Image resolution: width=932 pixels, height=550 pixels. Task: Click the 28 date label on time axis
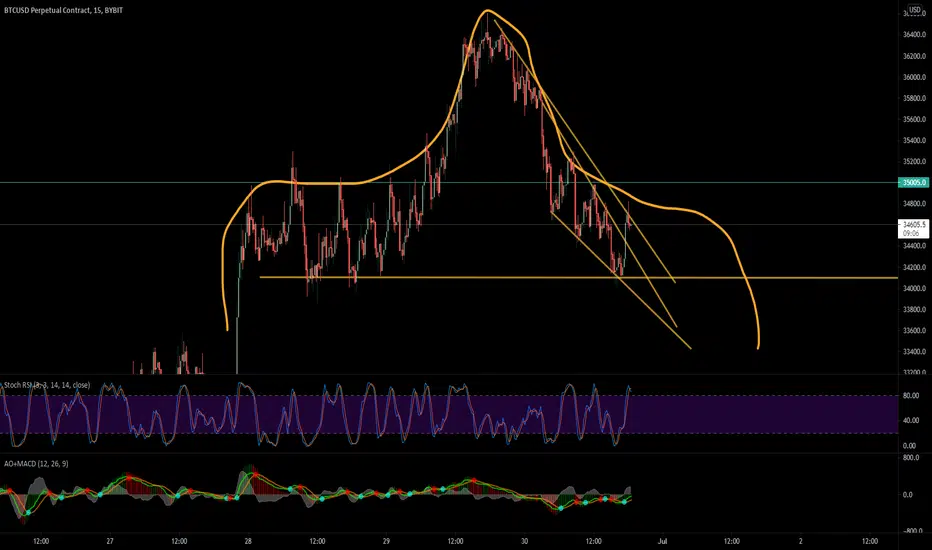tap(248, 541)
